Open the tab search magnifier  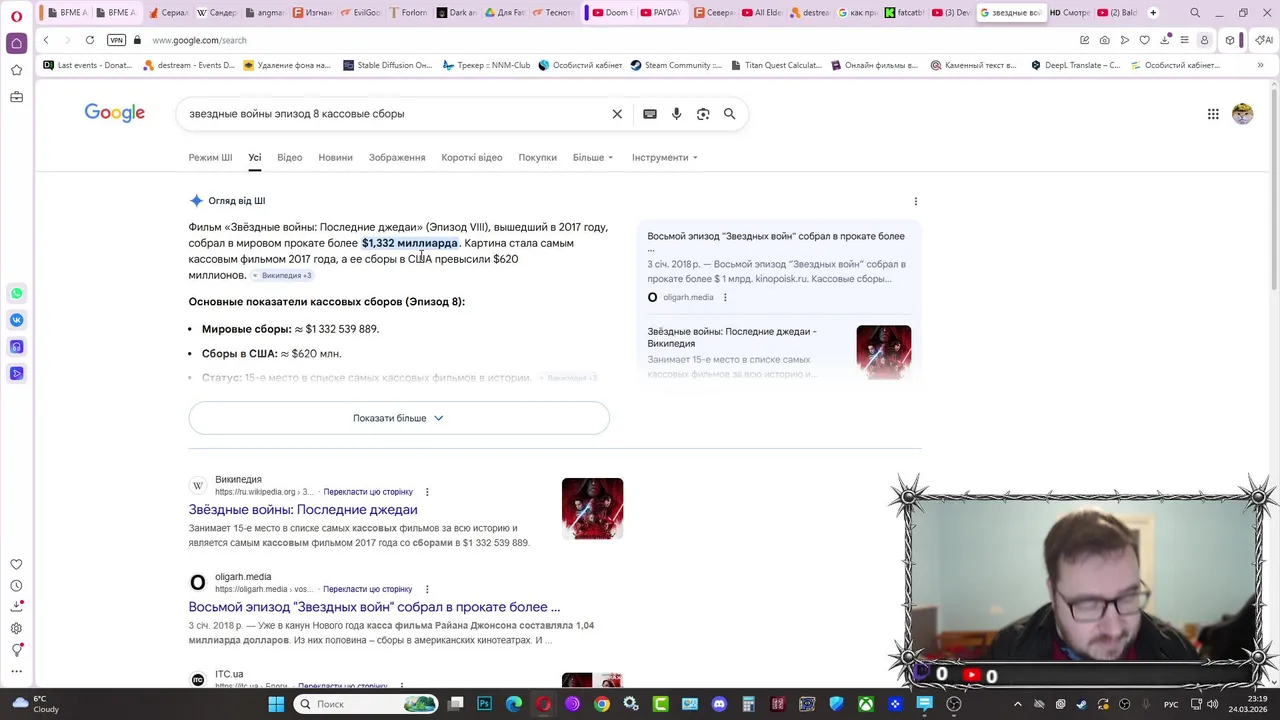(1195, 13)
